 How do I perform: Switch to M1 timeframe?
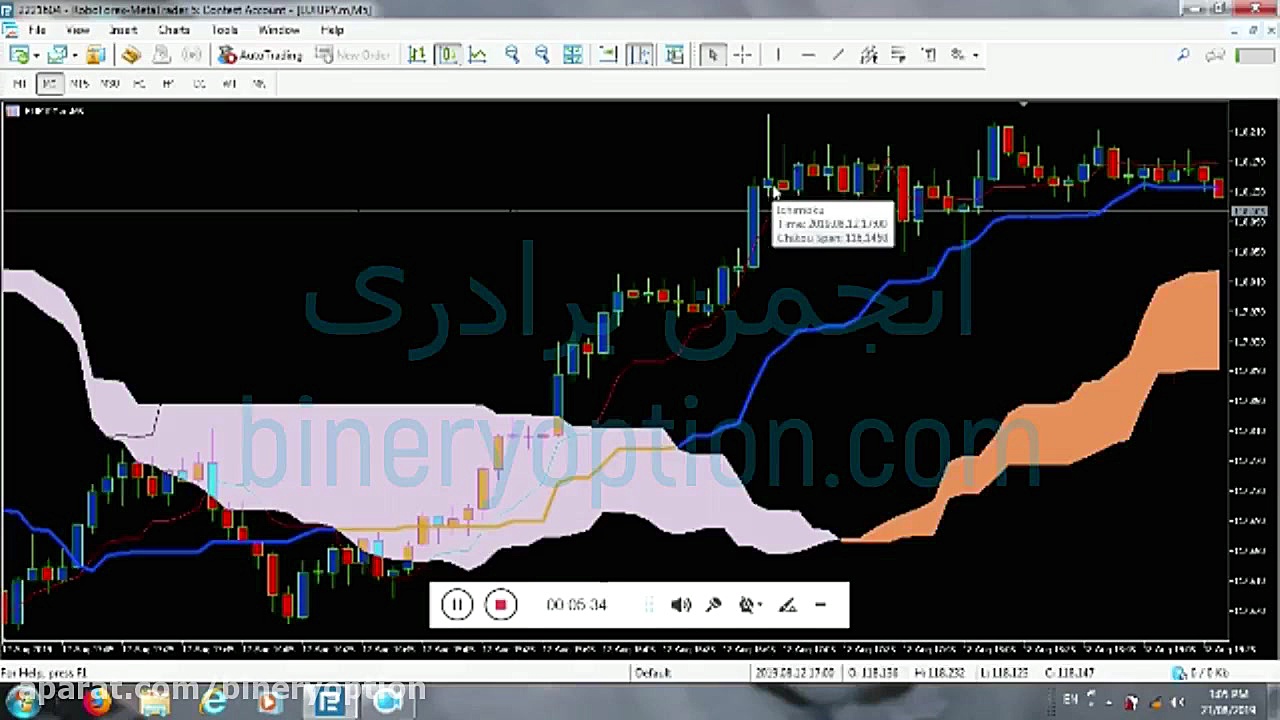pyautogui.click(x=19, y=84)
